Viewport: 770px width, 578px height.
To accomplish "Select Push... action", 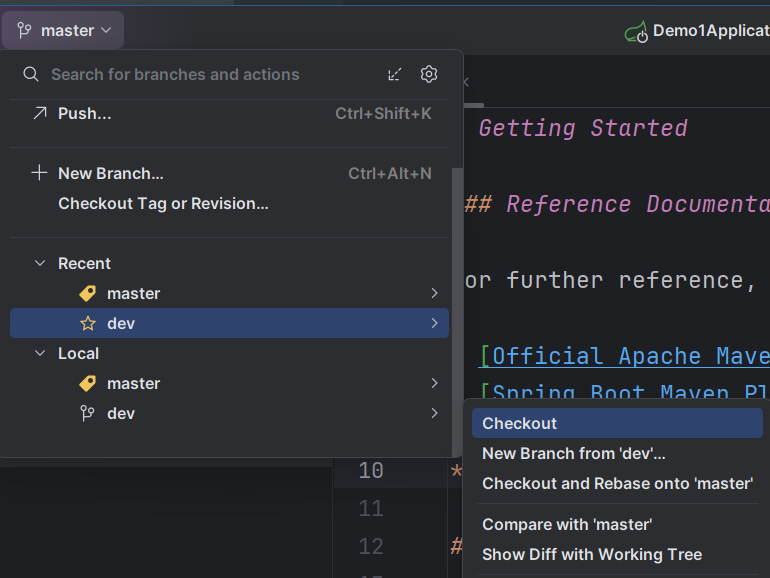I will [x=229, y=113].
